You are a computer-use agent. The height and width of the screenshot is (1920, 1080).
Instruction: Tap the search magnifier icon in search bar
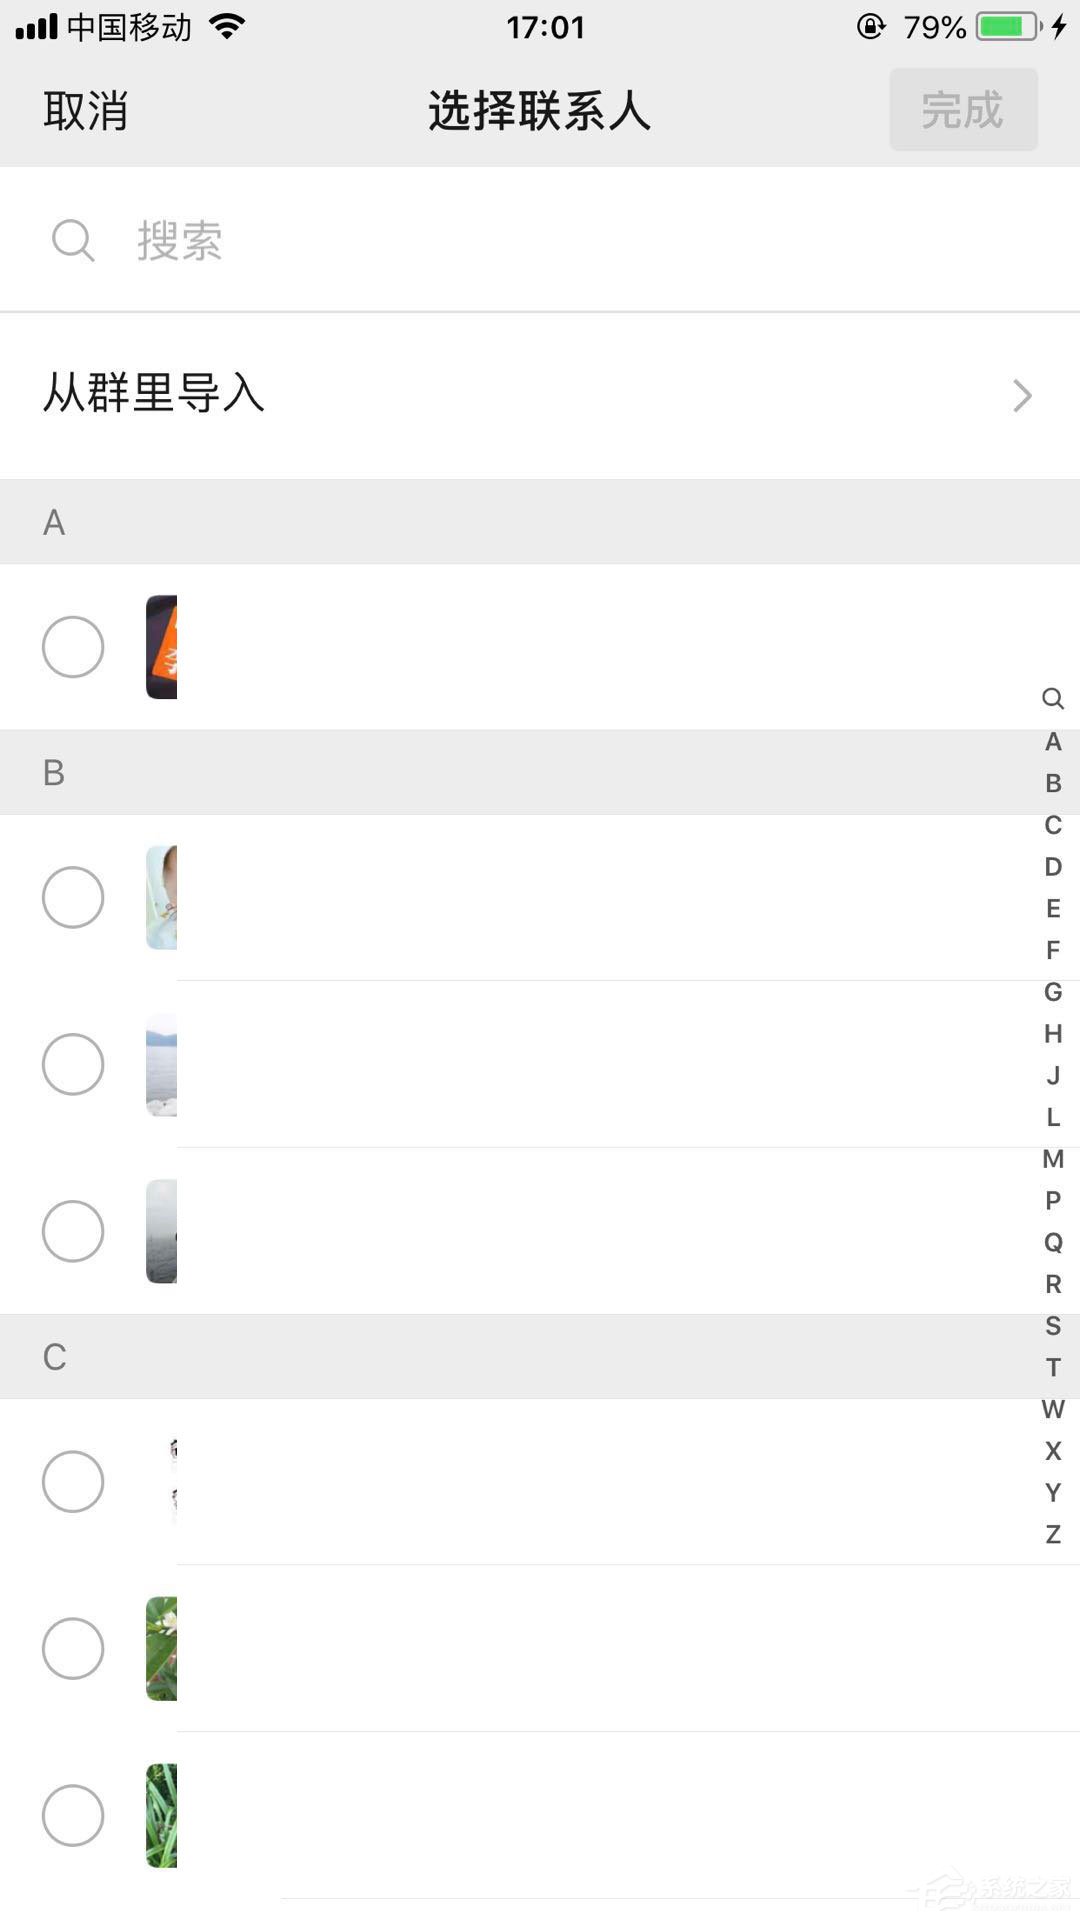(73, 241)
